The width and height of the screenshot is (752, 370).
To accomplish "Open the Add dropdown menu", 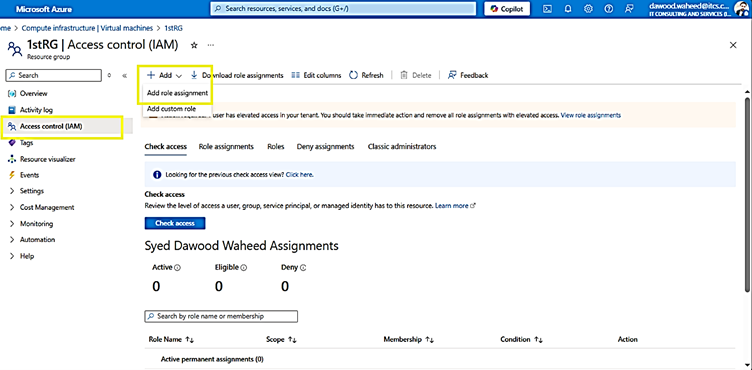I will point(164,75).
